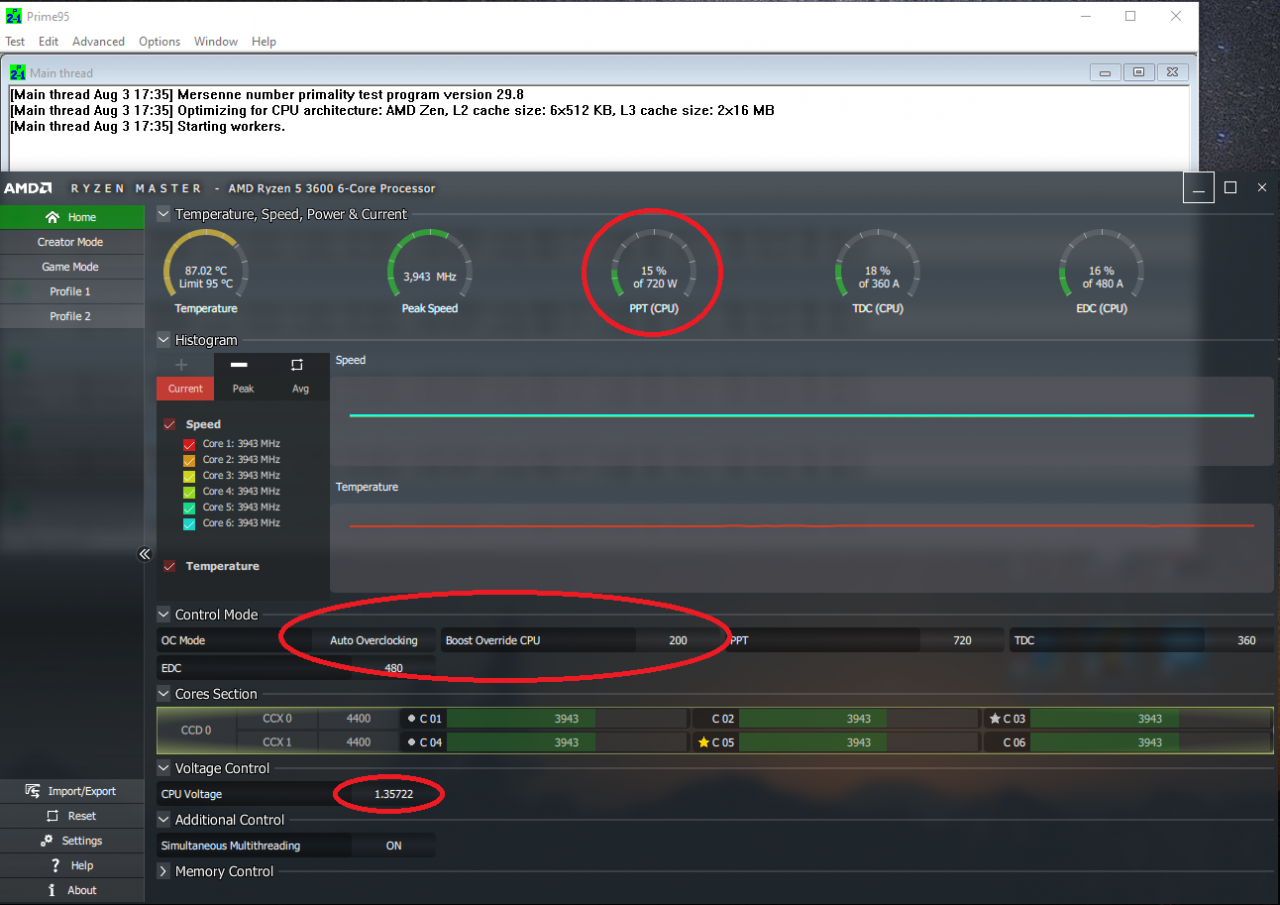Click the gold star on core C 05
Image resolution: width=1280 pixels, height=905 pixels.
[x=704, y=742]
